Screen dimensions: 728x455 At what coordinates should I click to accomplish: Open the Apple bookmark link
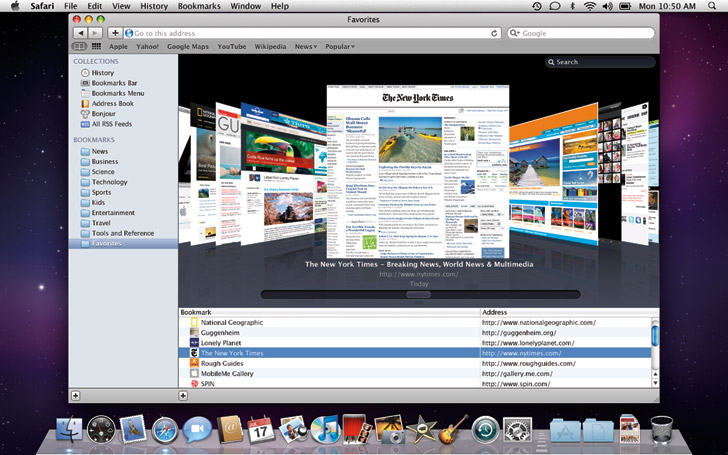tap(118, 46)
